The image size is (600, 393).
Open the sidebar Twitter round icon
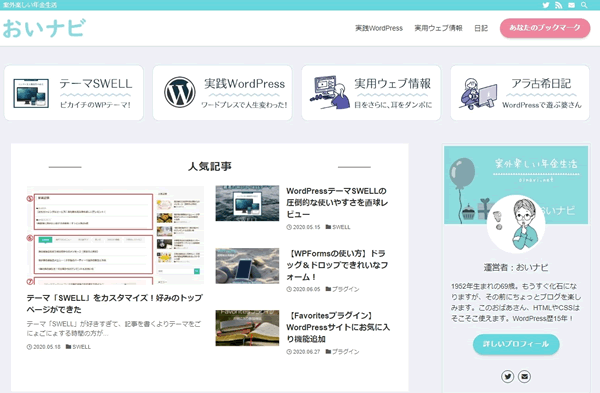(x=507, y=377)
